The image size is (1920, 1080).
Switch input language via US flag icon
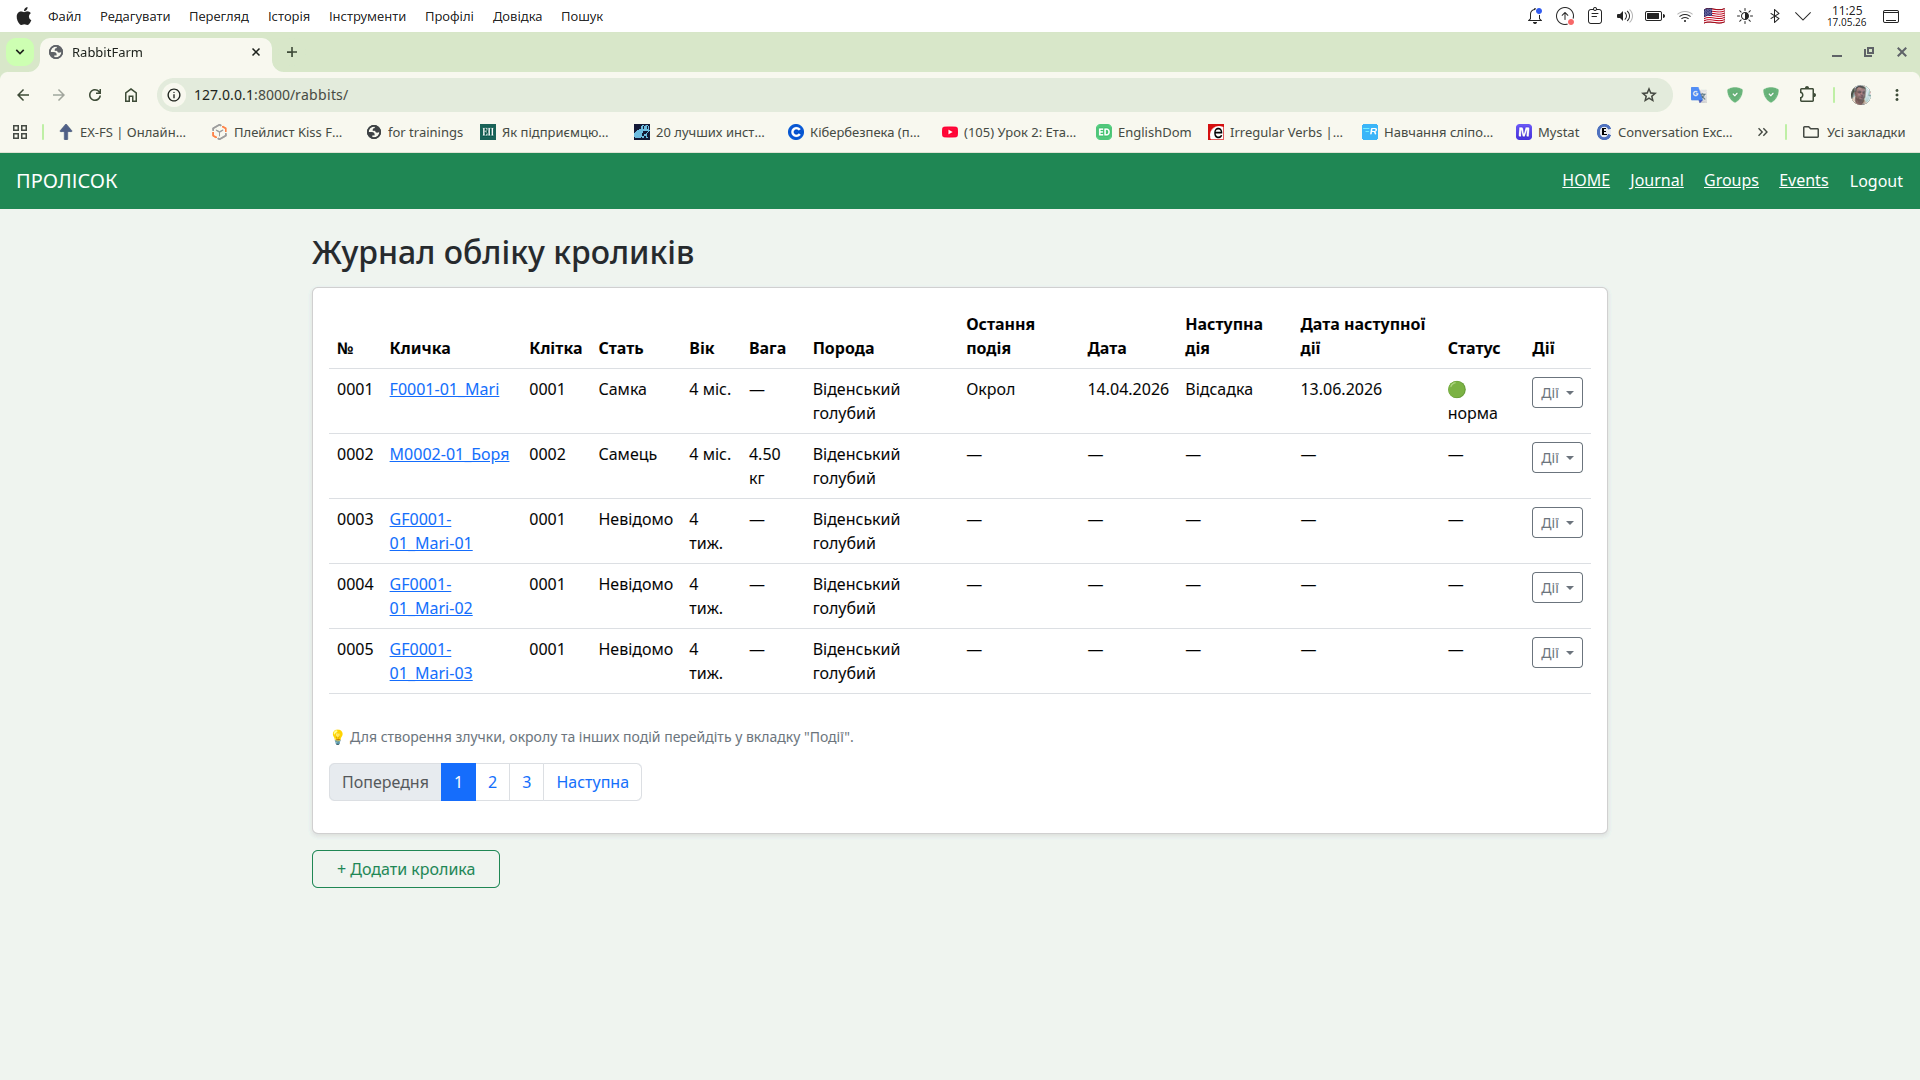coord(1714,16)
